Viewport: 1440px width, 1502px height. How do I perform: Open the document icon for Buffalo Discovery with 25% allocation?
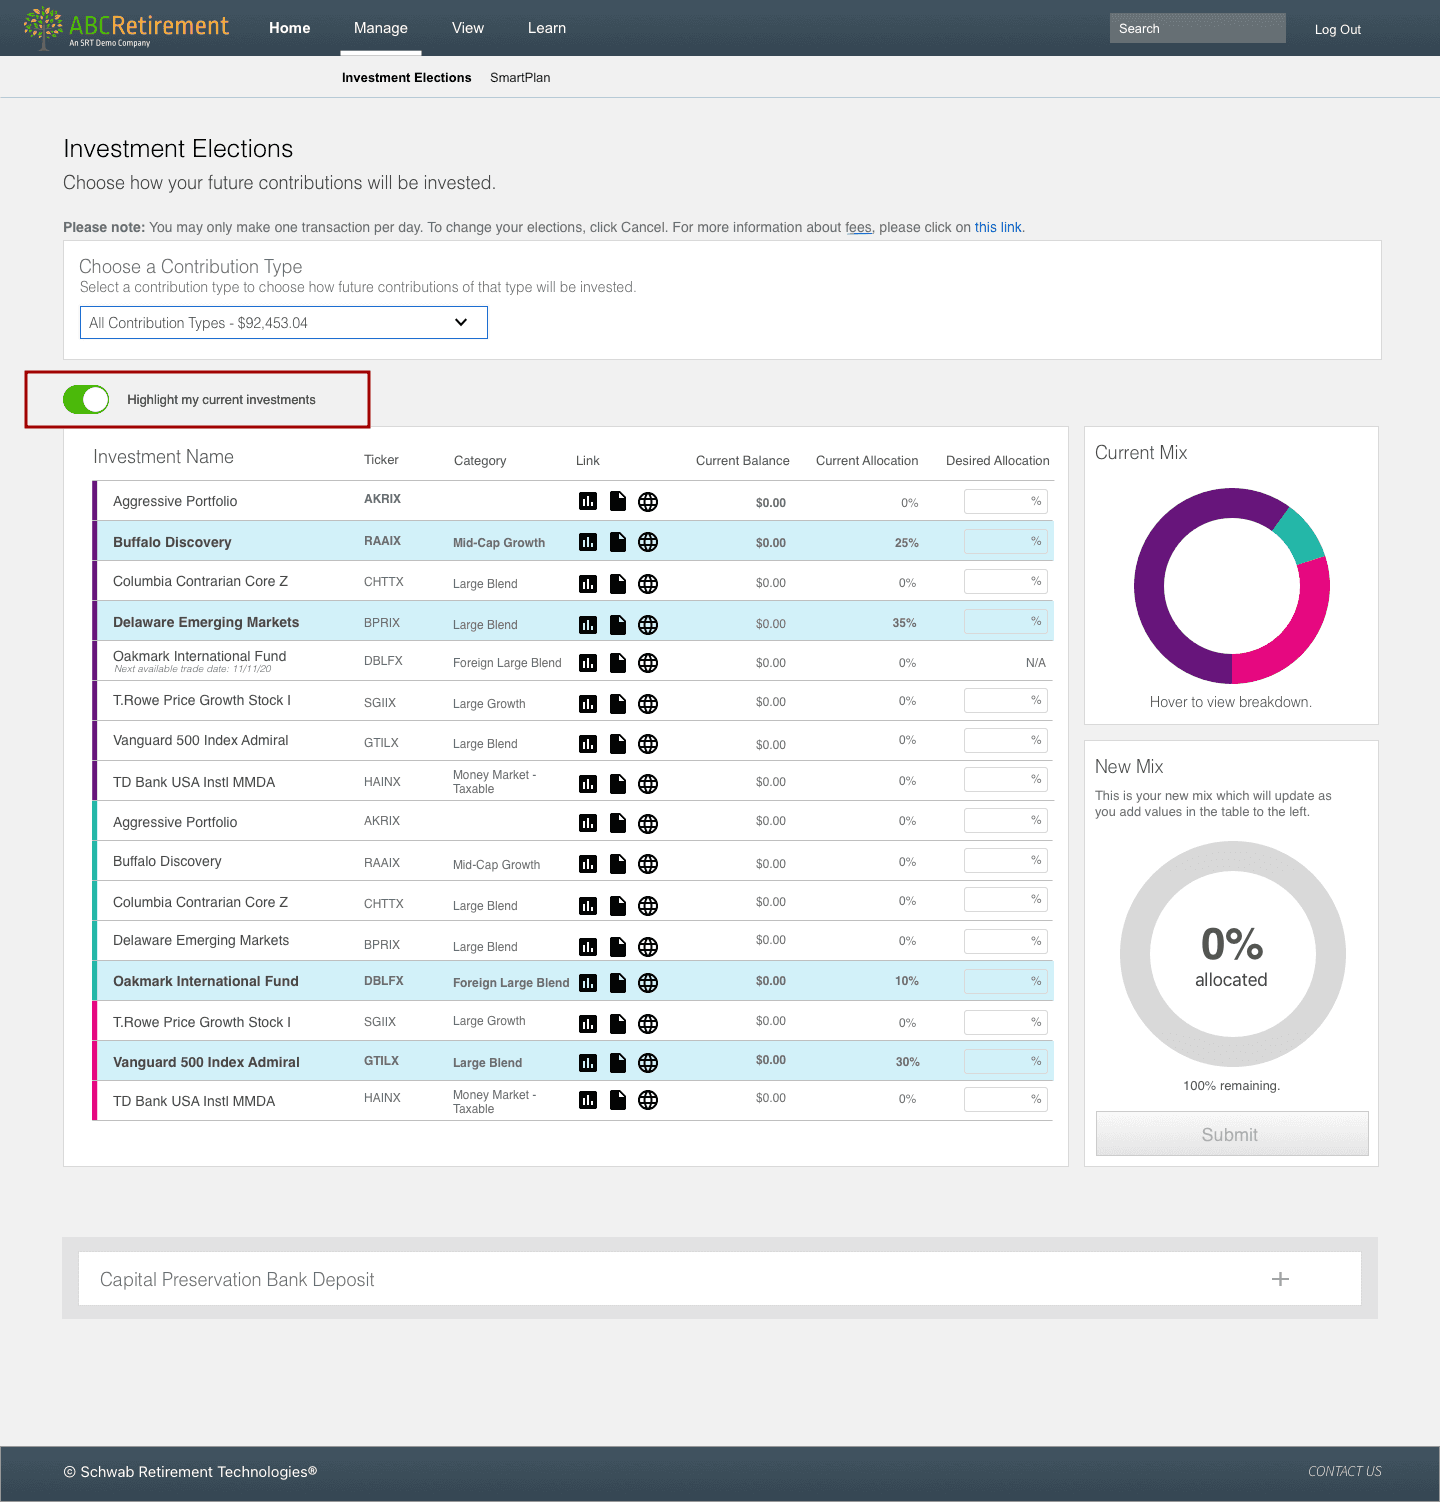pos(618,542)
